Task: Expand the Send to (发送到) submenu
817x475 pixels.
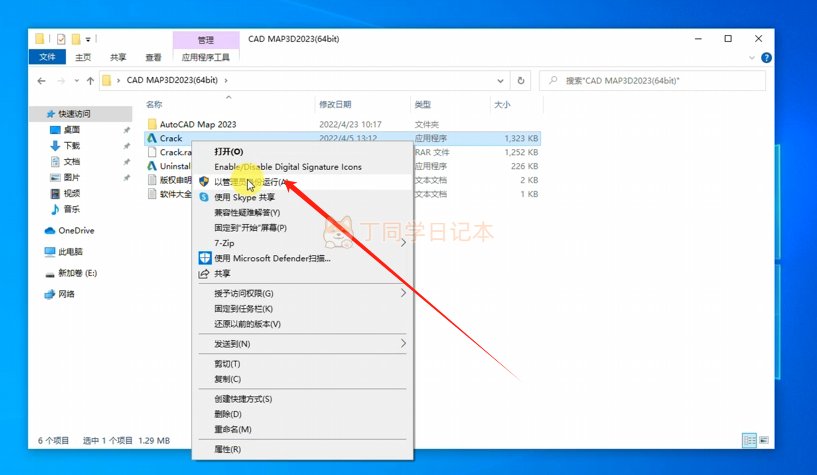Action: coord(403,344)
